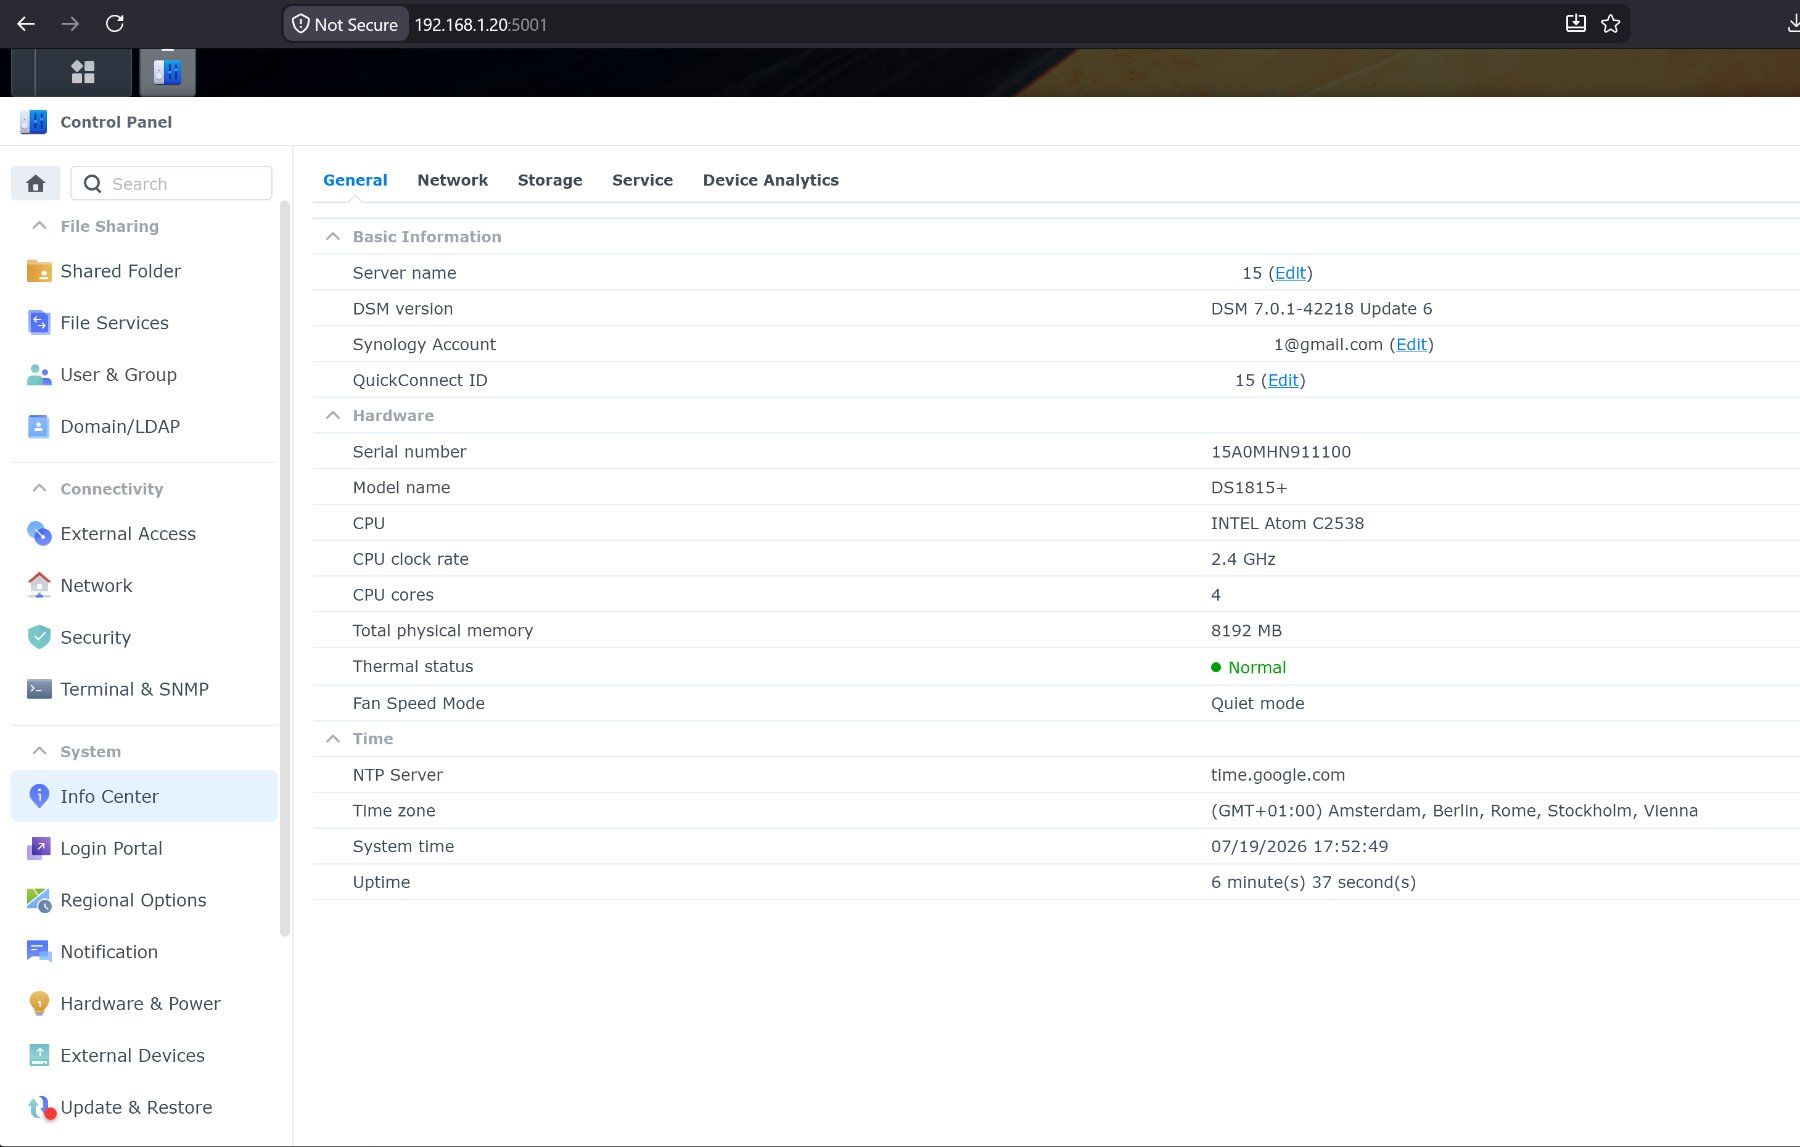Collapse System sidebar section

point(39,751)
